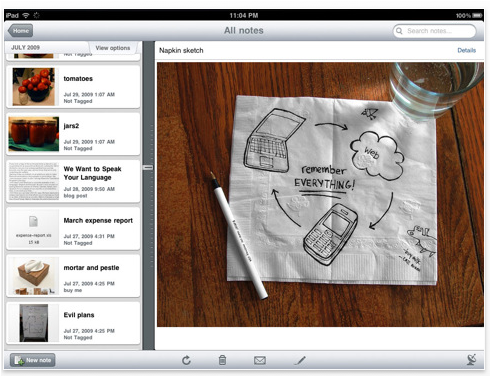Click the note list divider handle
The height and width of the screenshot is (377, 491).
148,167
